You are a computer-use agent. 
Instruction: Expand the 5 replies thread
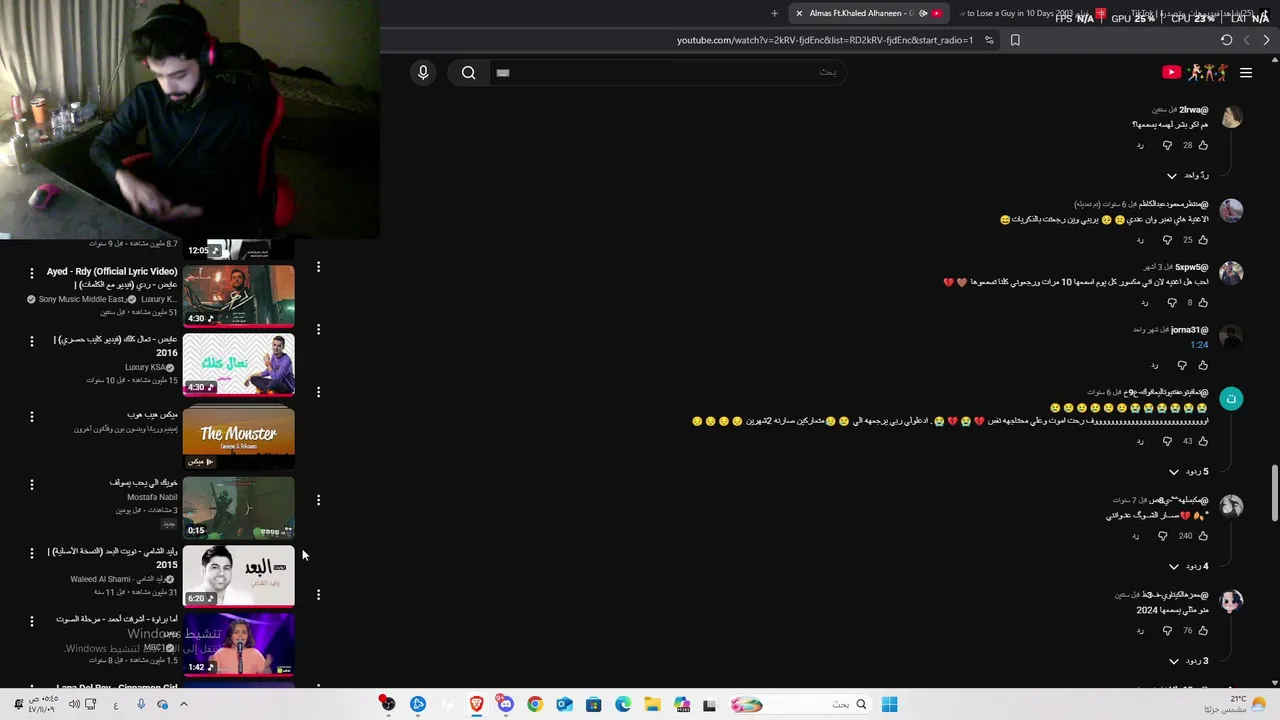click(x=1188, y=471)
